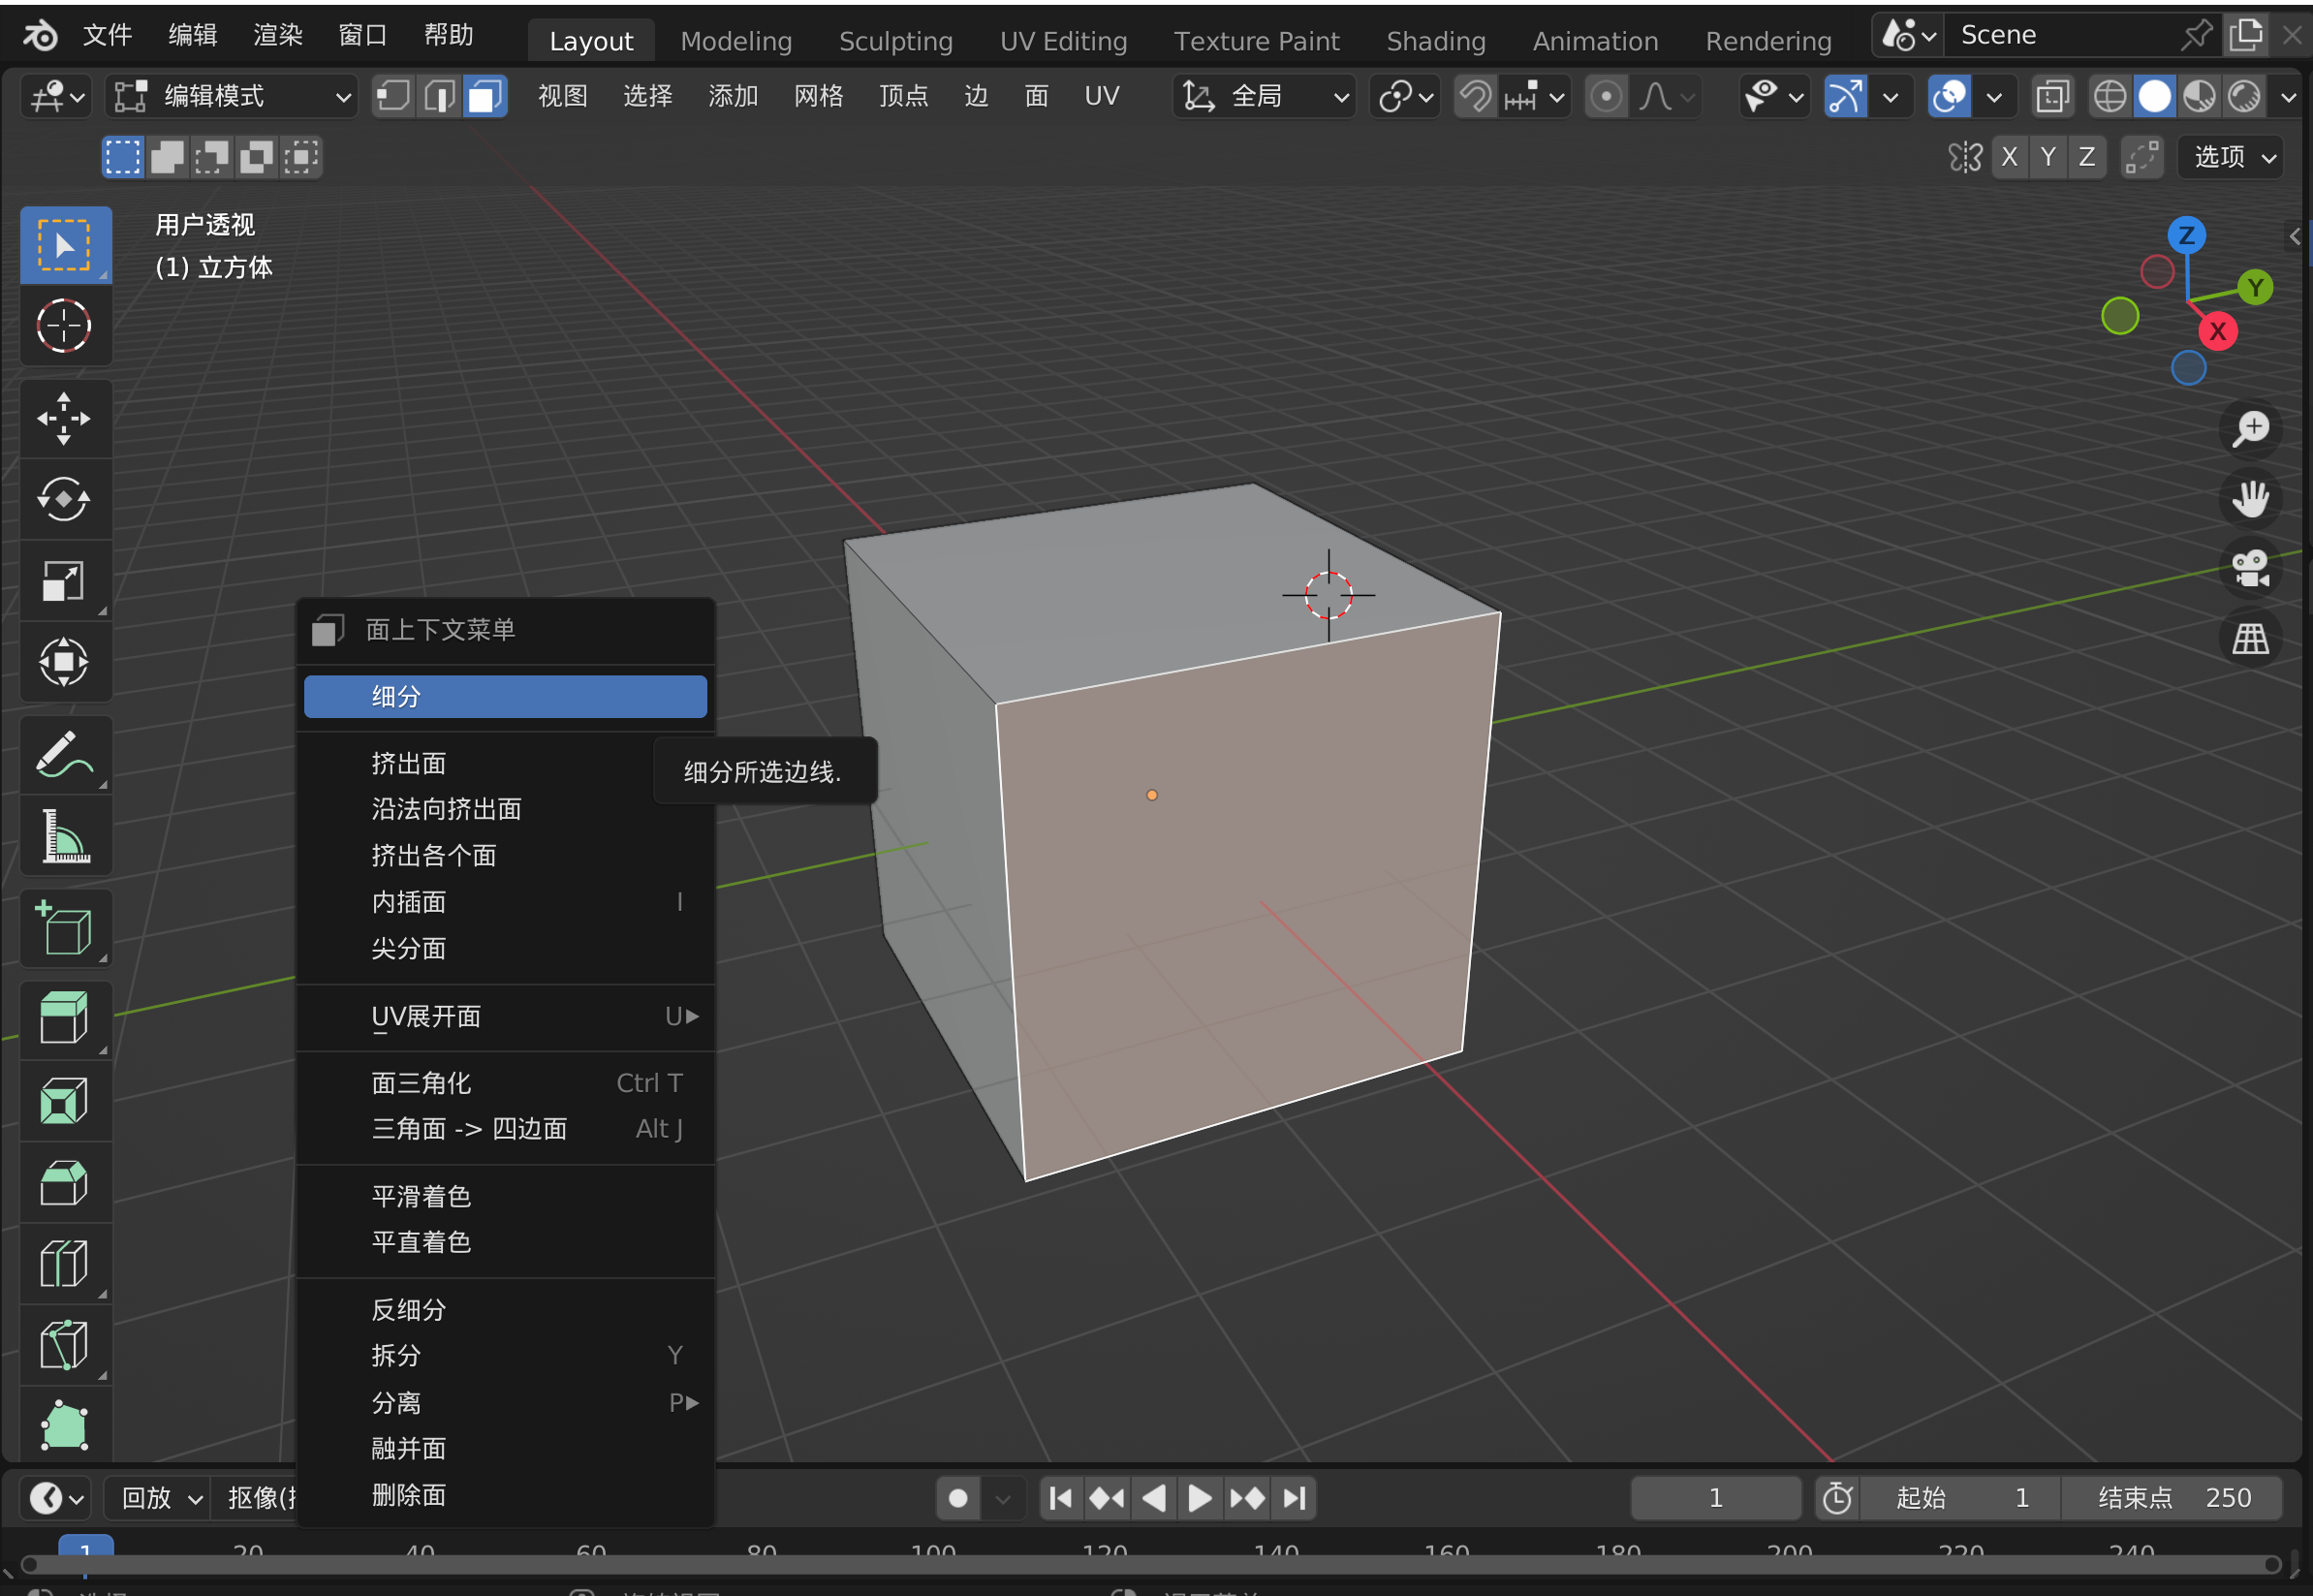Switch to face select mode
The width and height of the screenshot is (2313, 1596).
coord(485,97)
